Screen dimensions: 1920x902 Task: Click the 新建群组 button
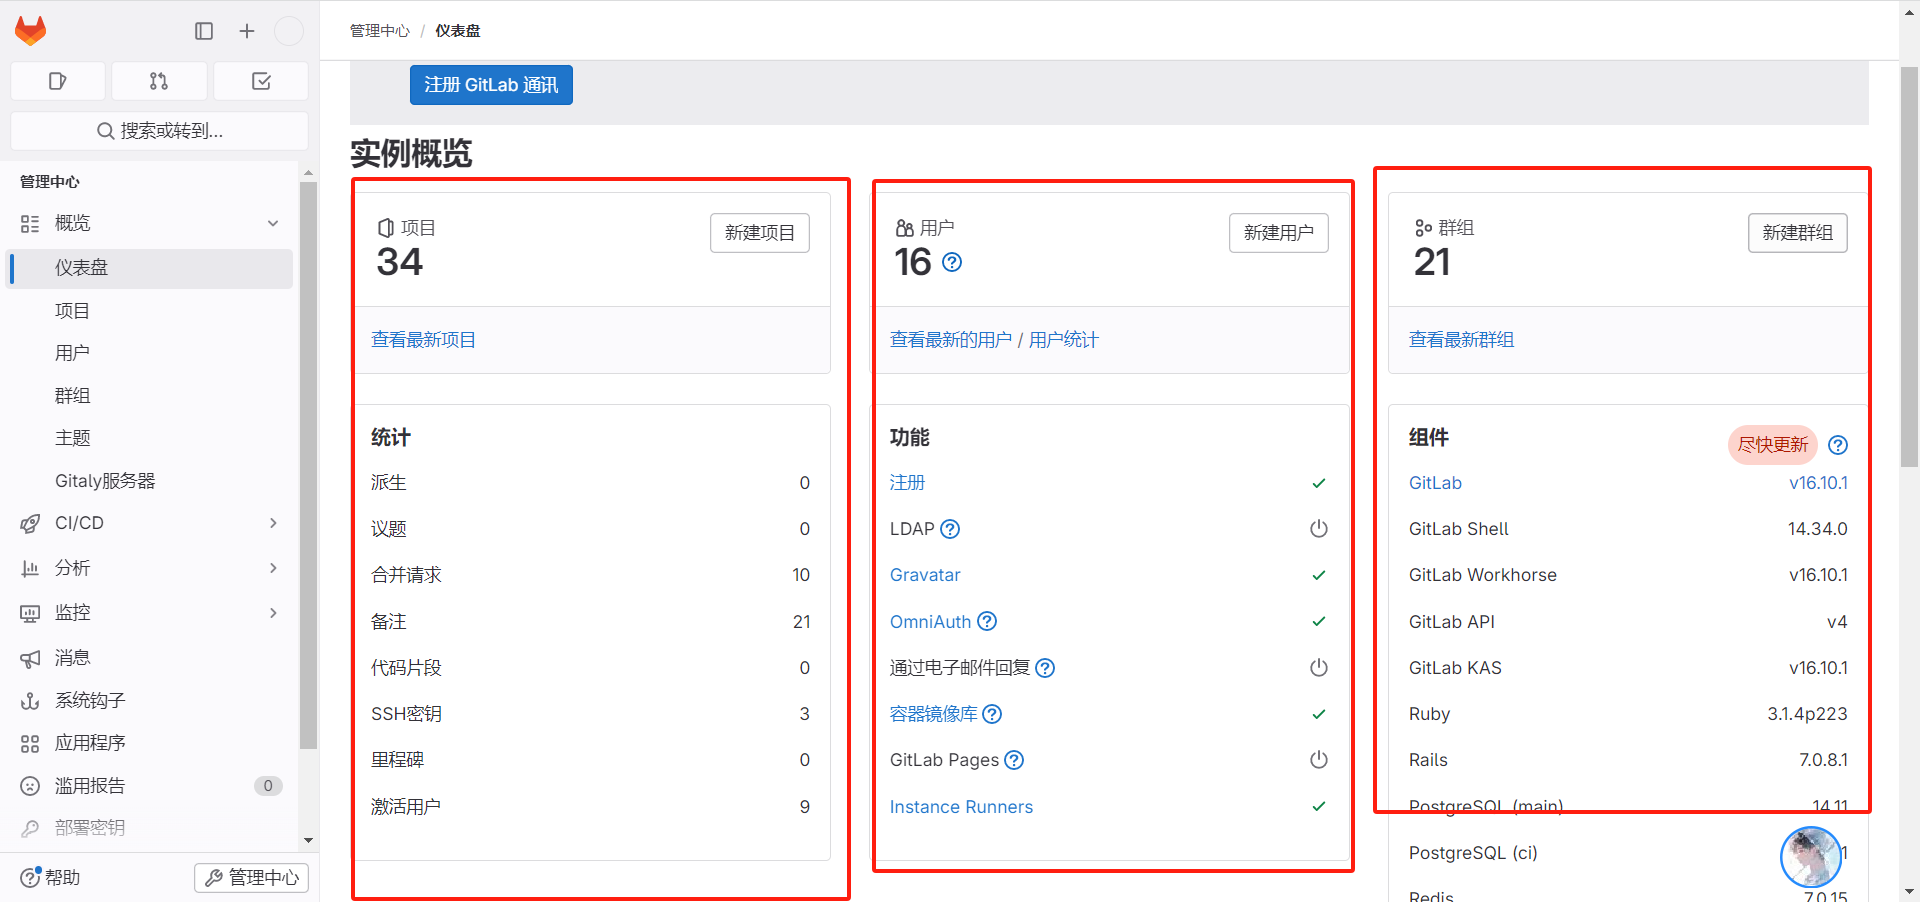click(1798, 233)
